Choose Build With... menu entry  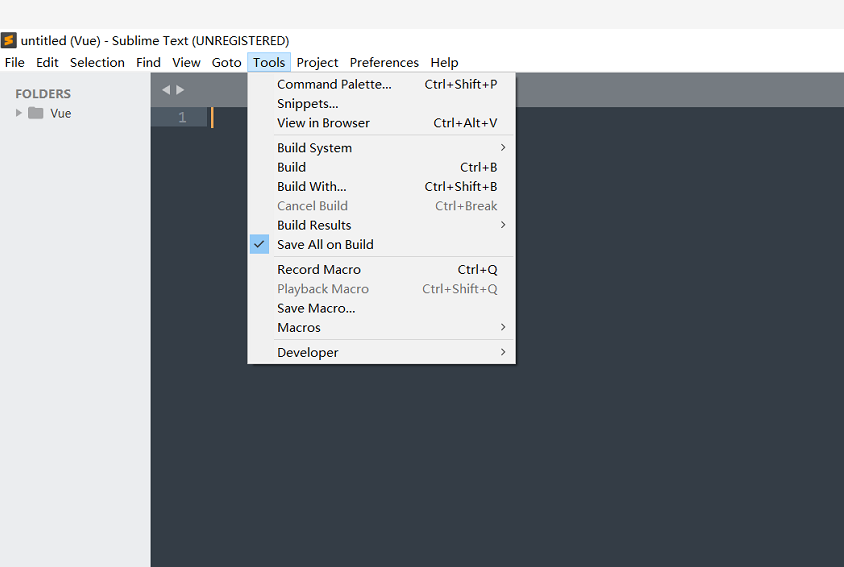pos(382,187)
